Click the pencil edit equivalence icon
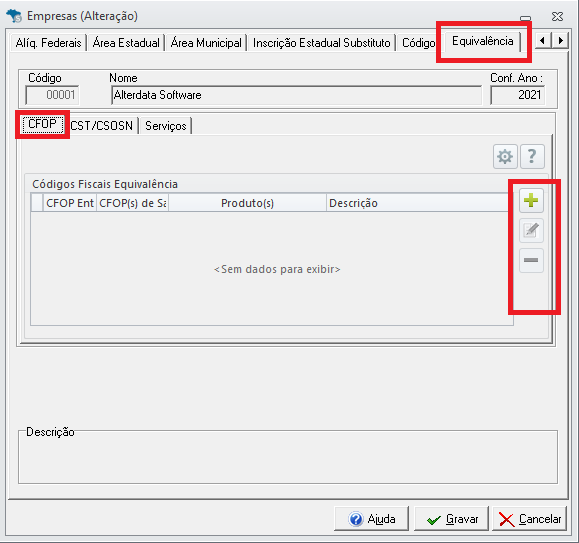The image size is (579, 543). tap(531, 230)
